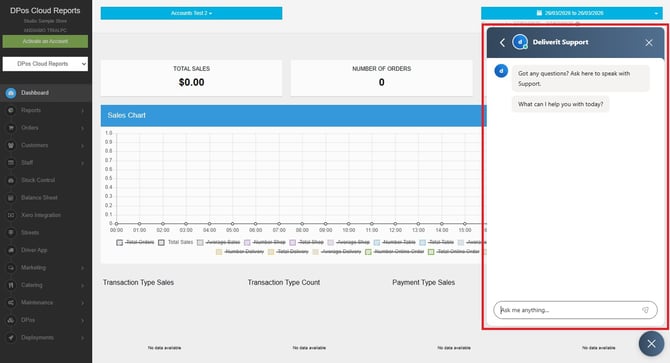Expand the Orders submenu chevron
The height and width of the screenshot is (363, 670).
coord(82,128)
